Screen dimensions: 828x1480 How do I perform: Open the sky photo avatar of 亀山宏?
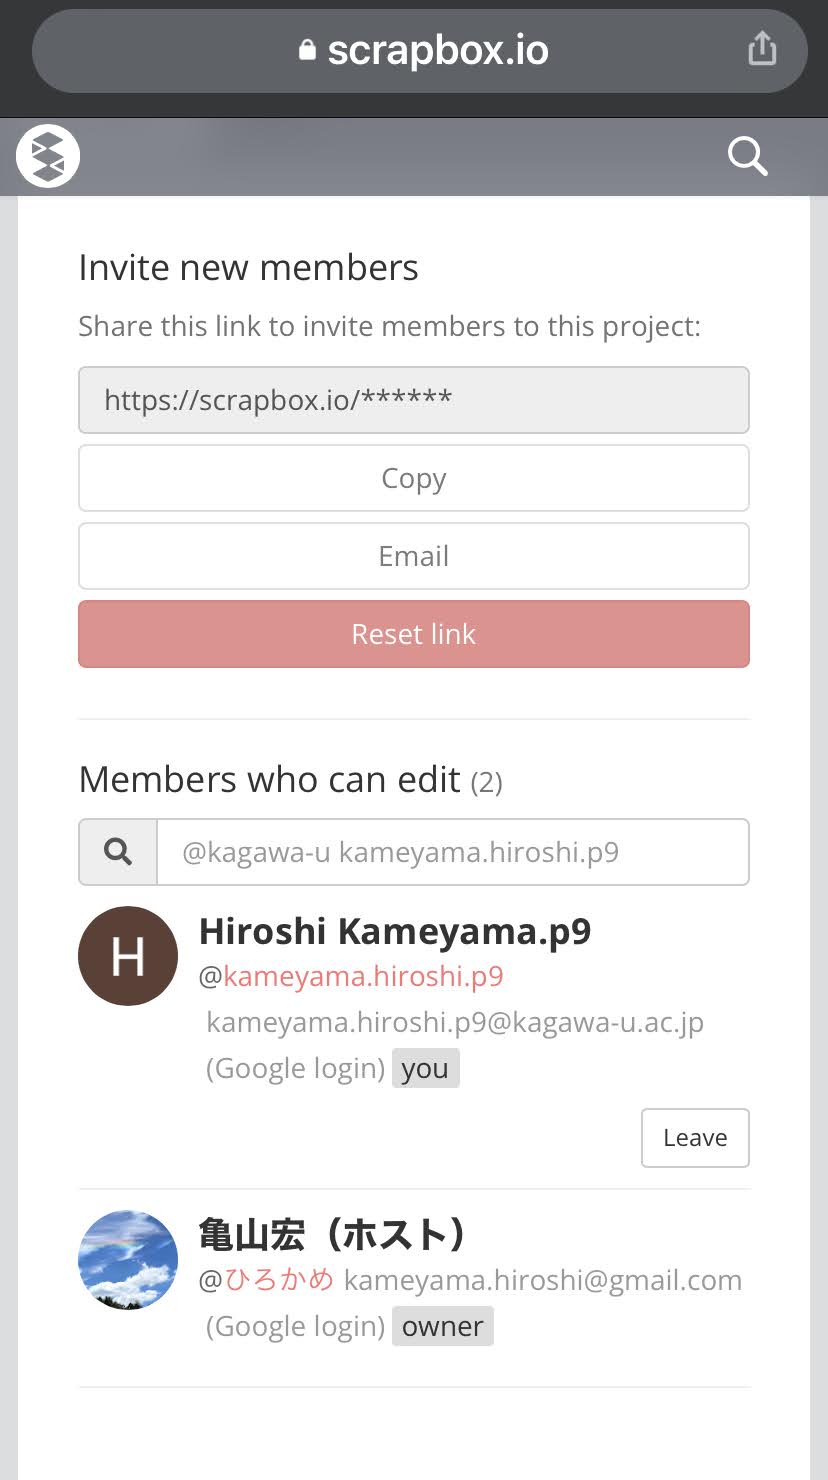point(128,1260)
